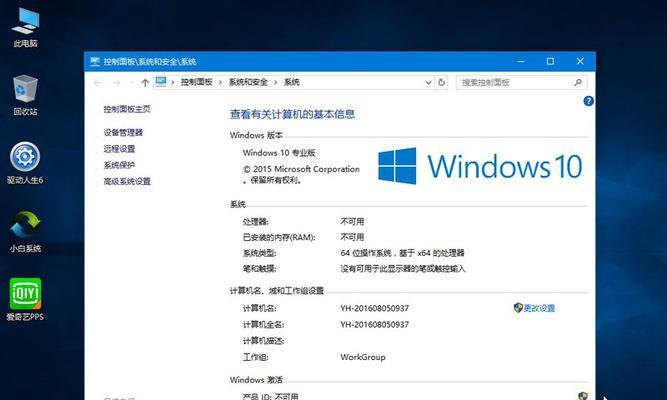The width and height of the screenshot is (667, 400).
Task: Click the Windows 10 专业版 text
Action: coord(279,153)
